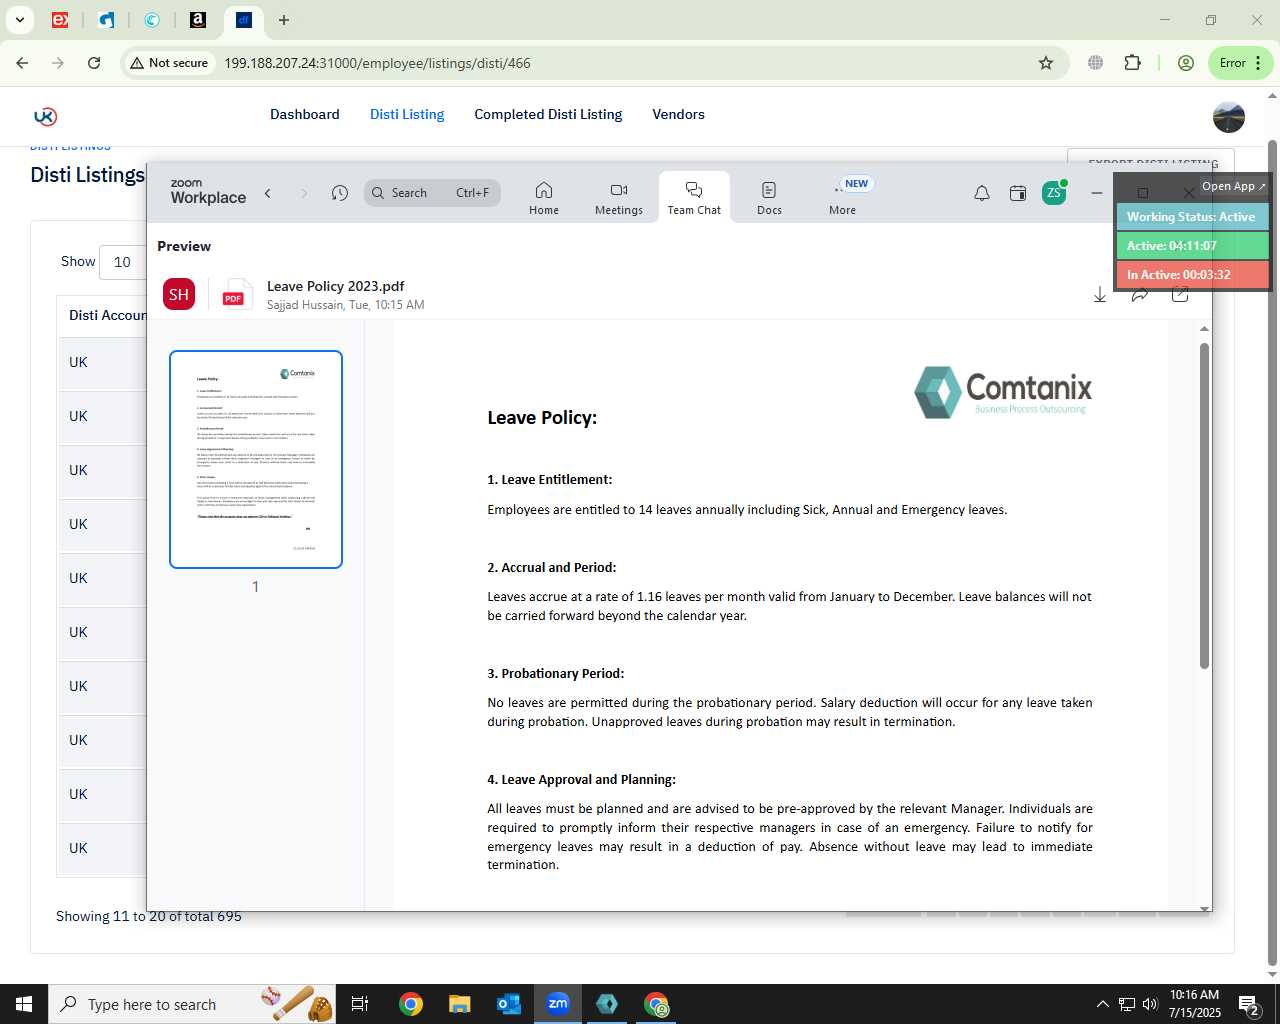Viewport: 1280px width, 1024px height.
Task: Click the Active timer bar
Action: (1192, 246)
